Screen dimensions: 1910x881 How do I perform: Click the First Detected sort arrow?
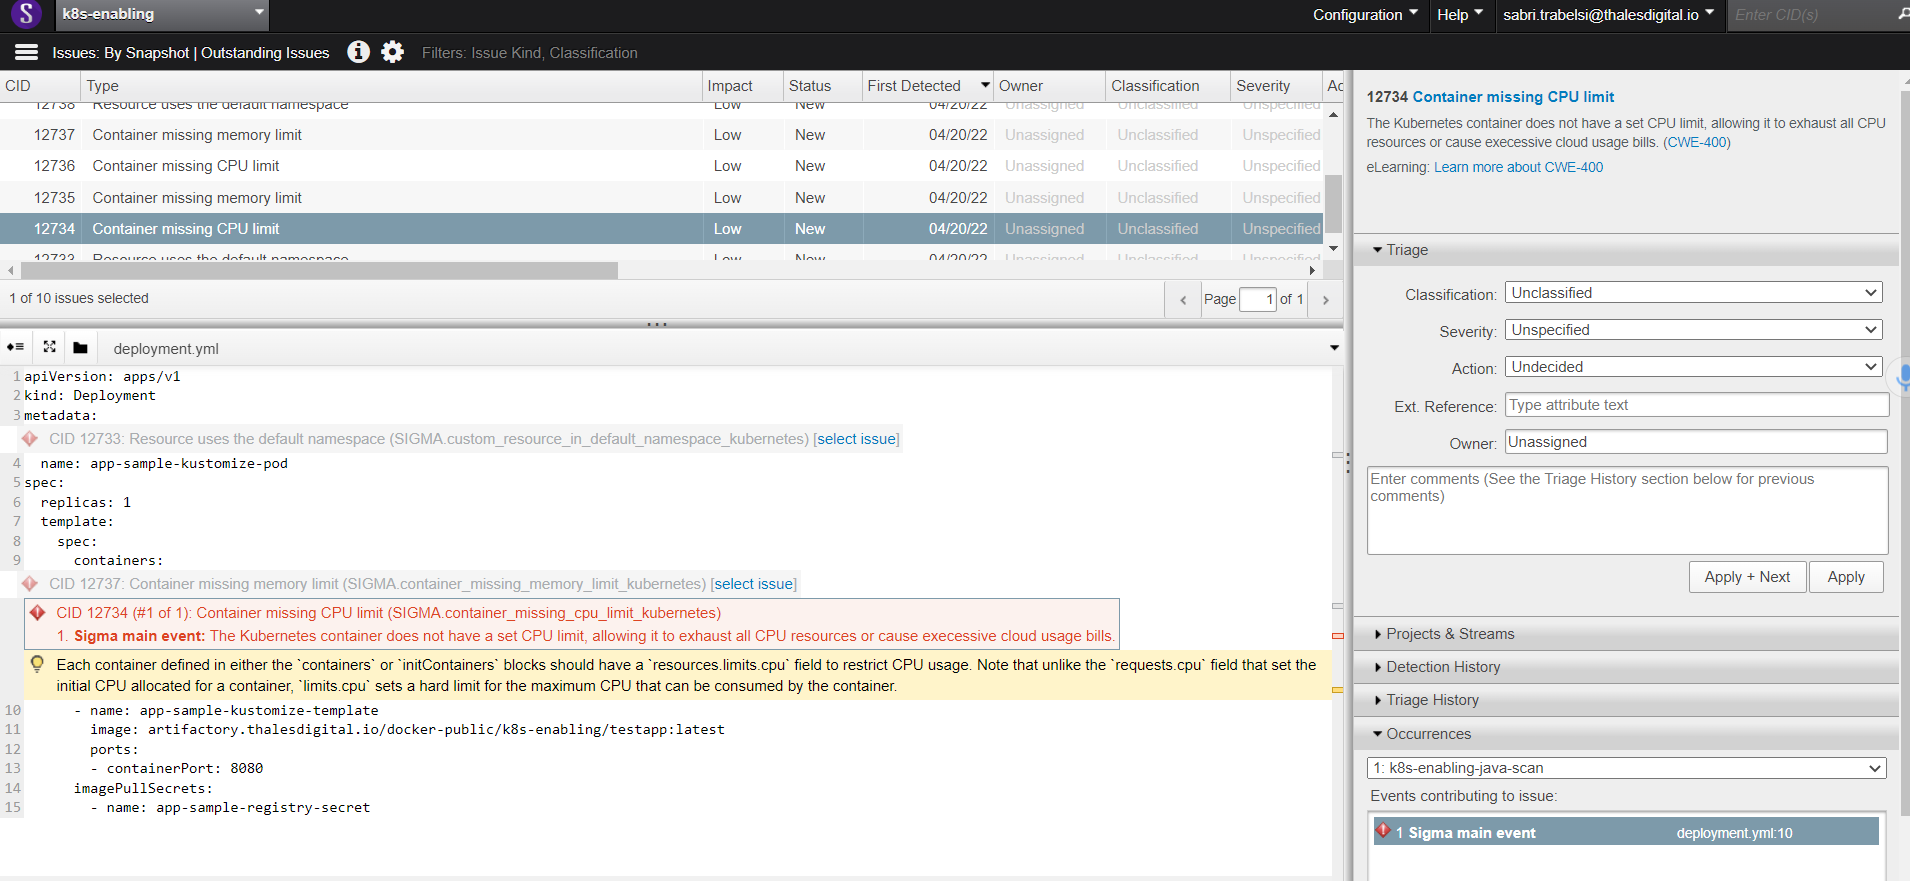[x=985, y=85]
